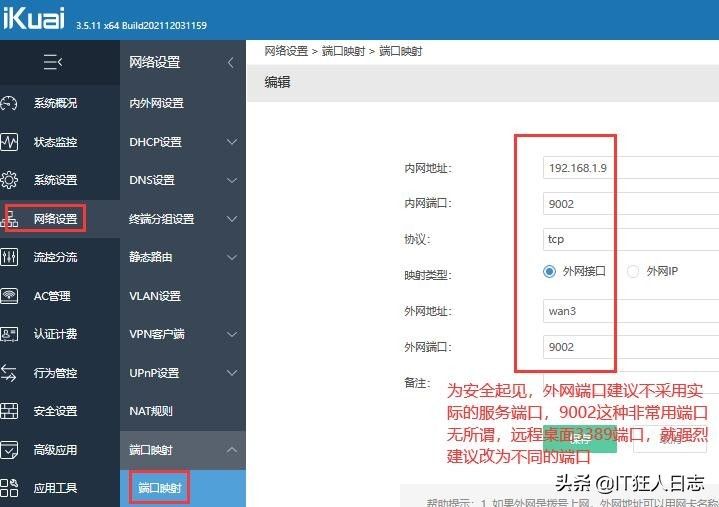
Task: Click 内网地址 field with 192.168.1.9
Action: 631,168
